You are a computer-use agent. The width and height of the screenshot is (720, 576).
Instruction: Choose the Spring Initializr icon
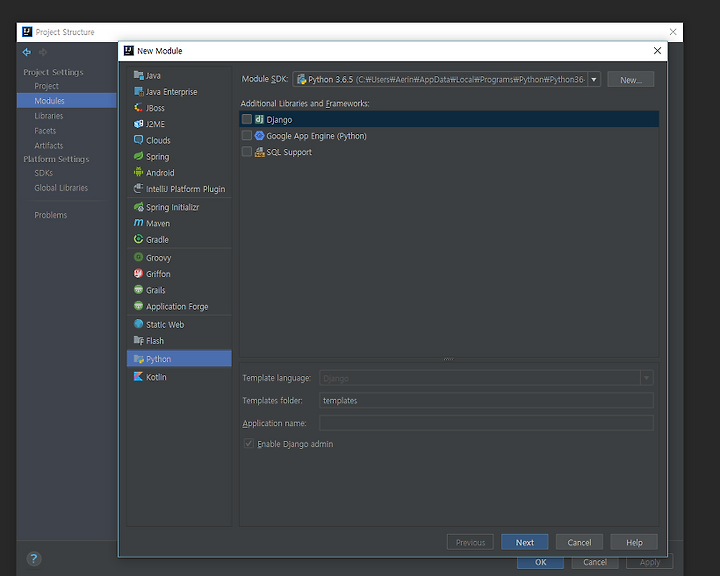click(x=138, y=207)
